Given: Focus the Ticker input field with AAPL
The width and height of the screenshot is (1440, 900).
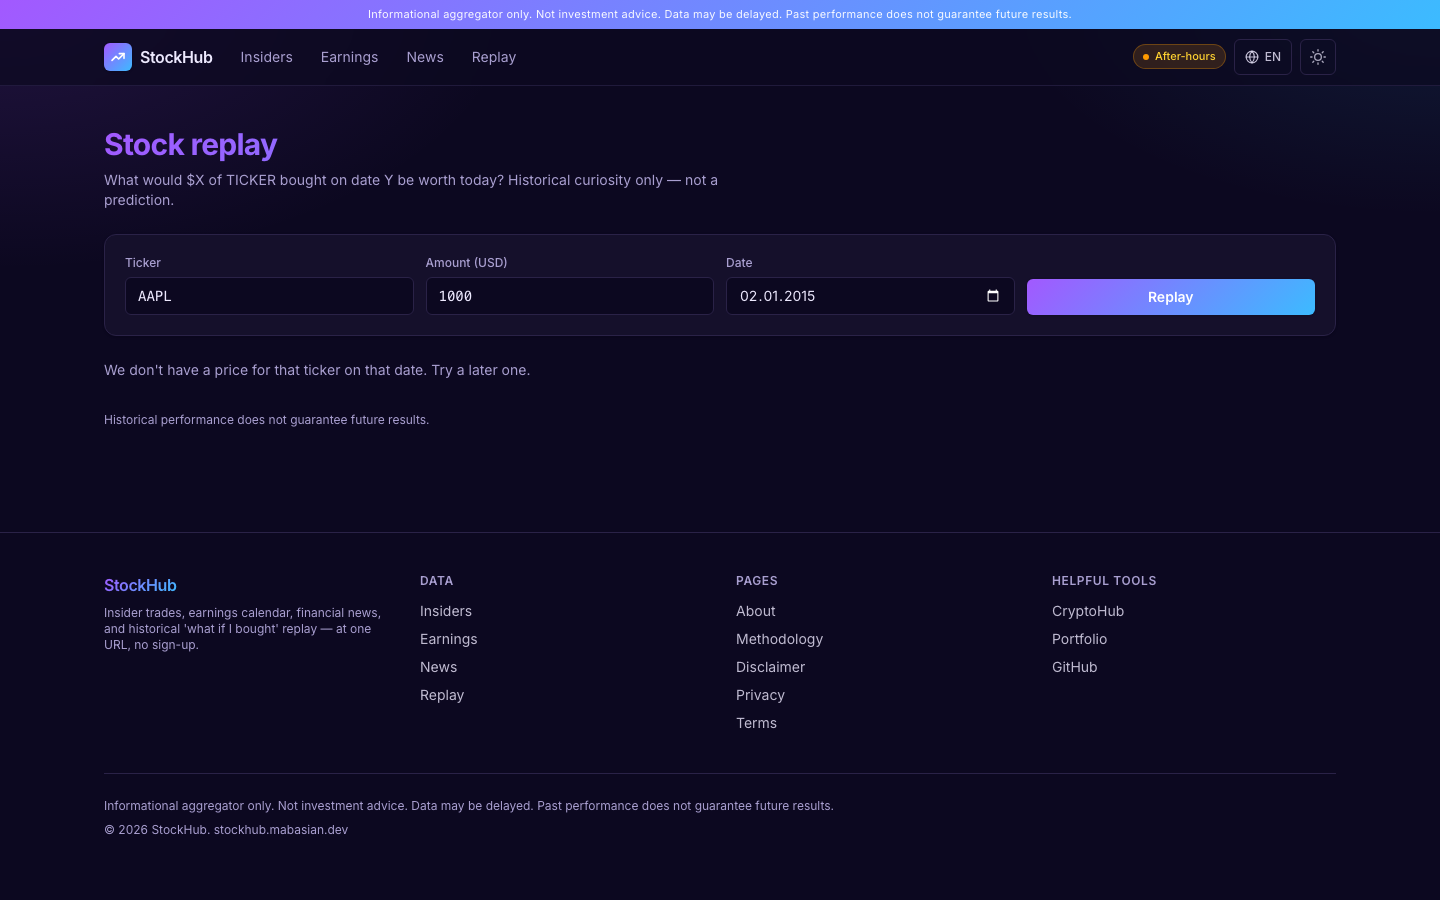Looking at the screenshot, I should click(x=269, y=296).
